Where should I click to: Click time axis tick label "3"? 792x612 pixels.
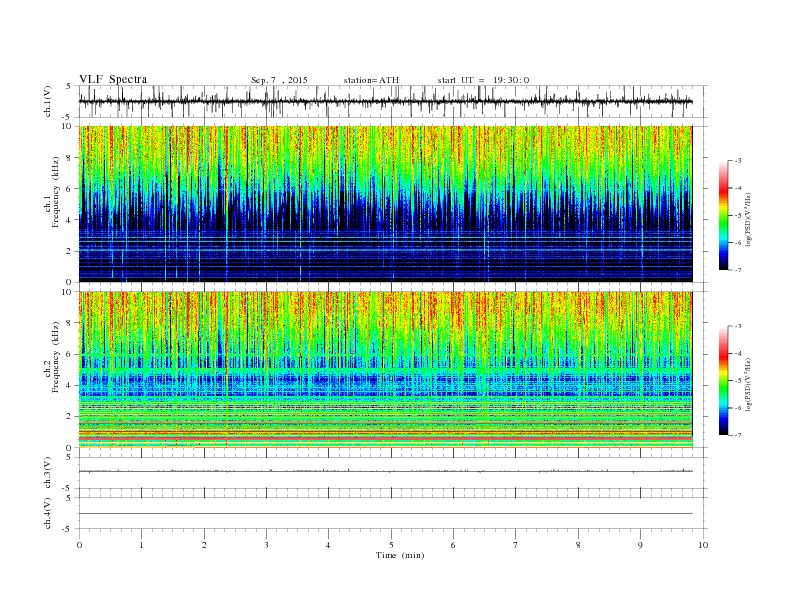[x=266, y=545]
